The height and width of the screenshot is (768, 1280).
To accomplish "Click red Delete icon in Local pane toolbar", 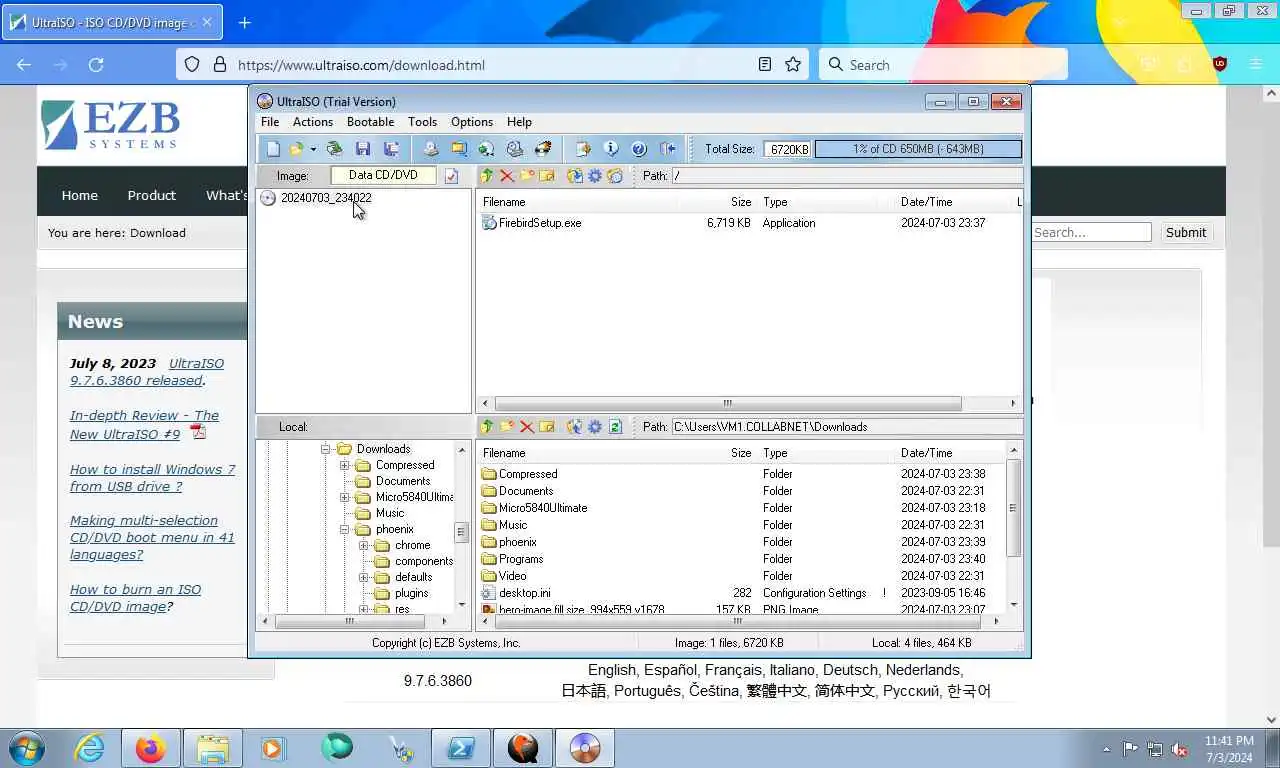I will click(527, 427).
